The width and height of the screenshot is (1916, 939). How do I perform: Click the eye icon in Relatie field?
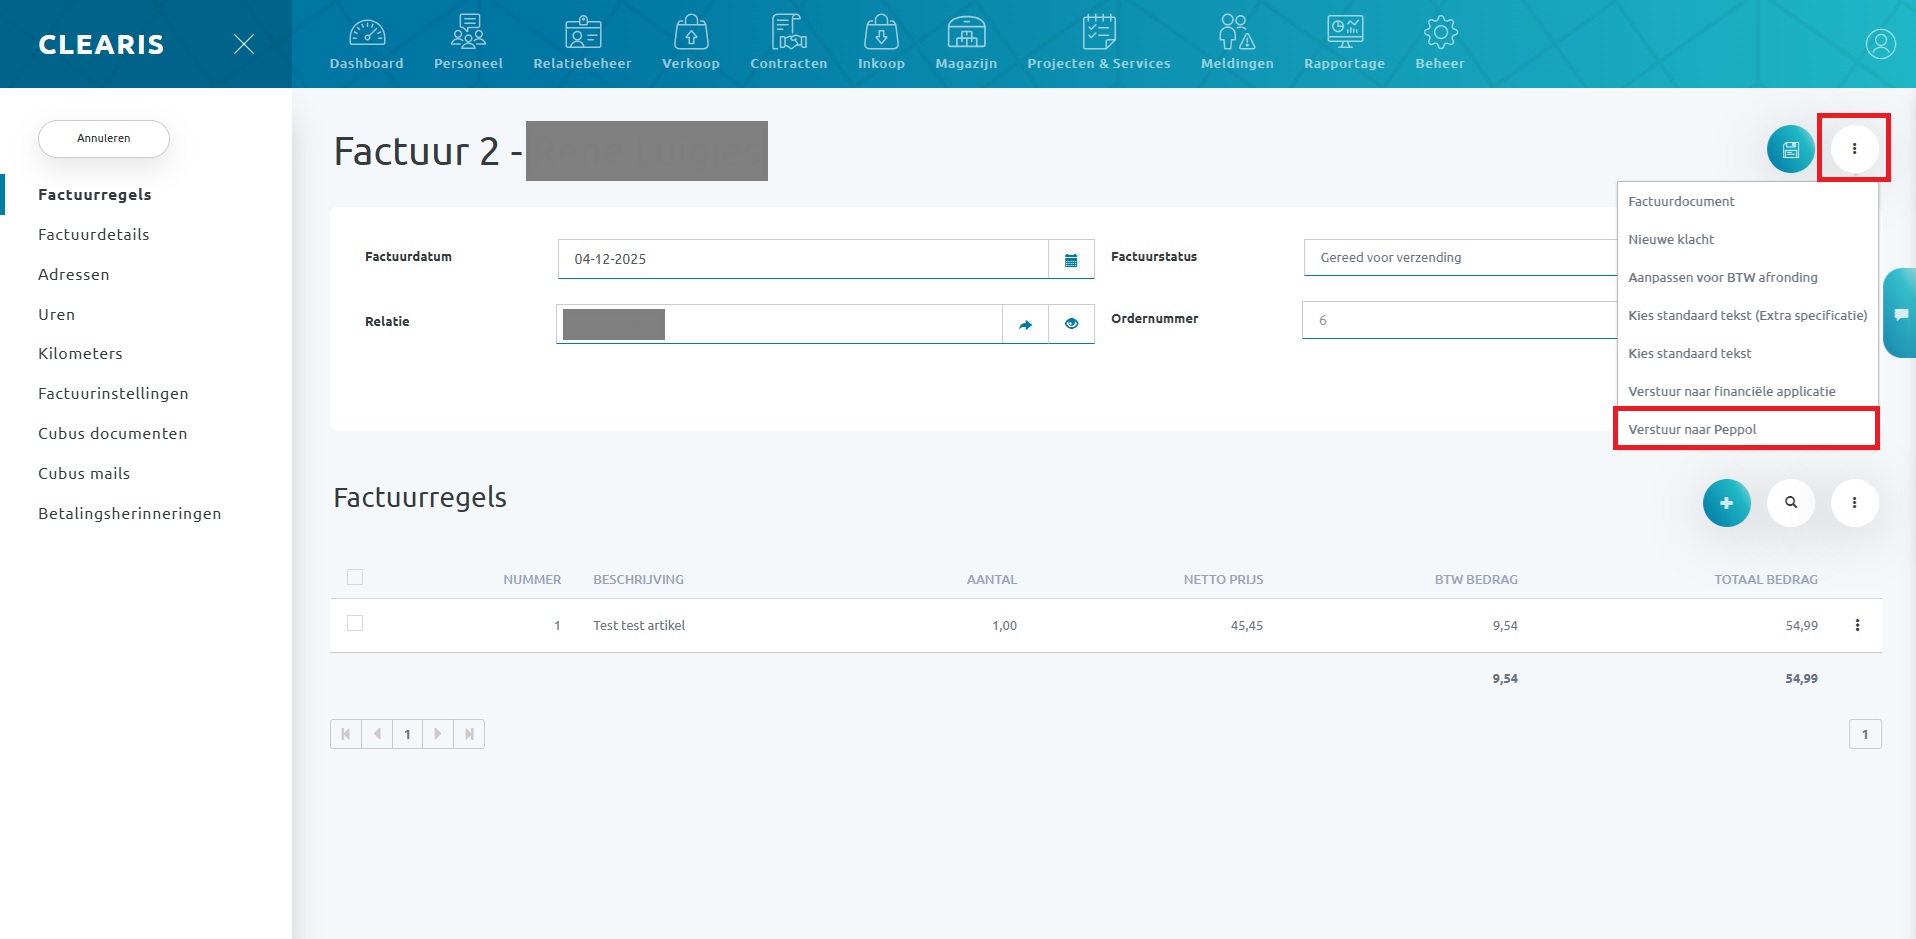pyautogui.click(x=1071, y=324)
